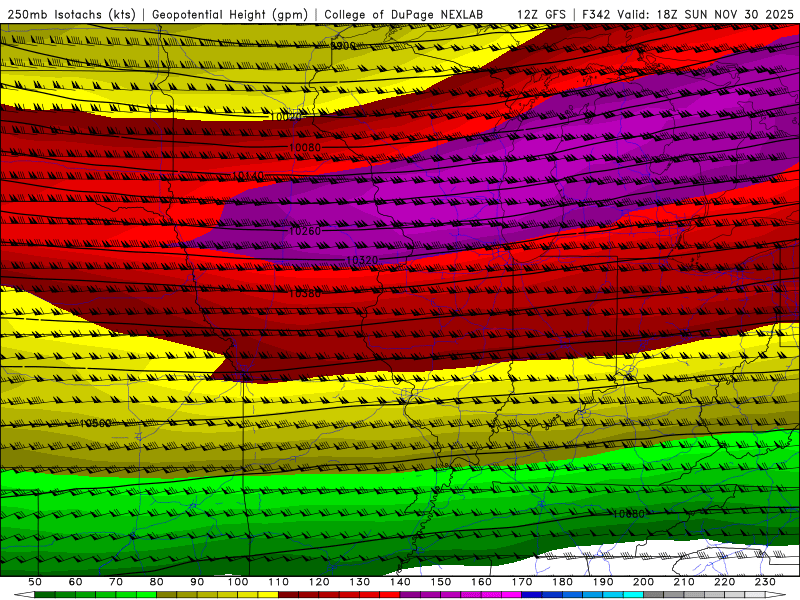The width and height of the screenshot is (800, 600).
Task: Click the 10020 height contour label
Action: [286, 116]
